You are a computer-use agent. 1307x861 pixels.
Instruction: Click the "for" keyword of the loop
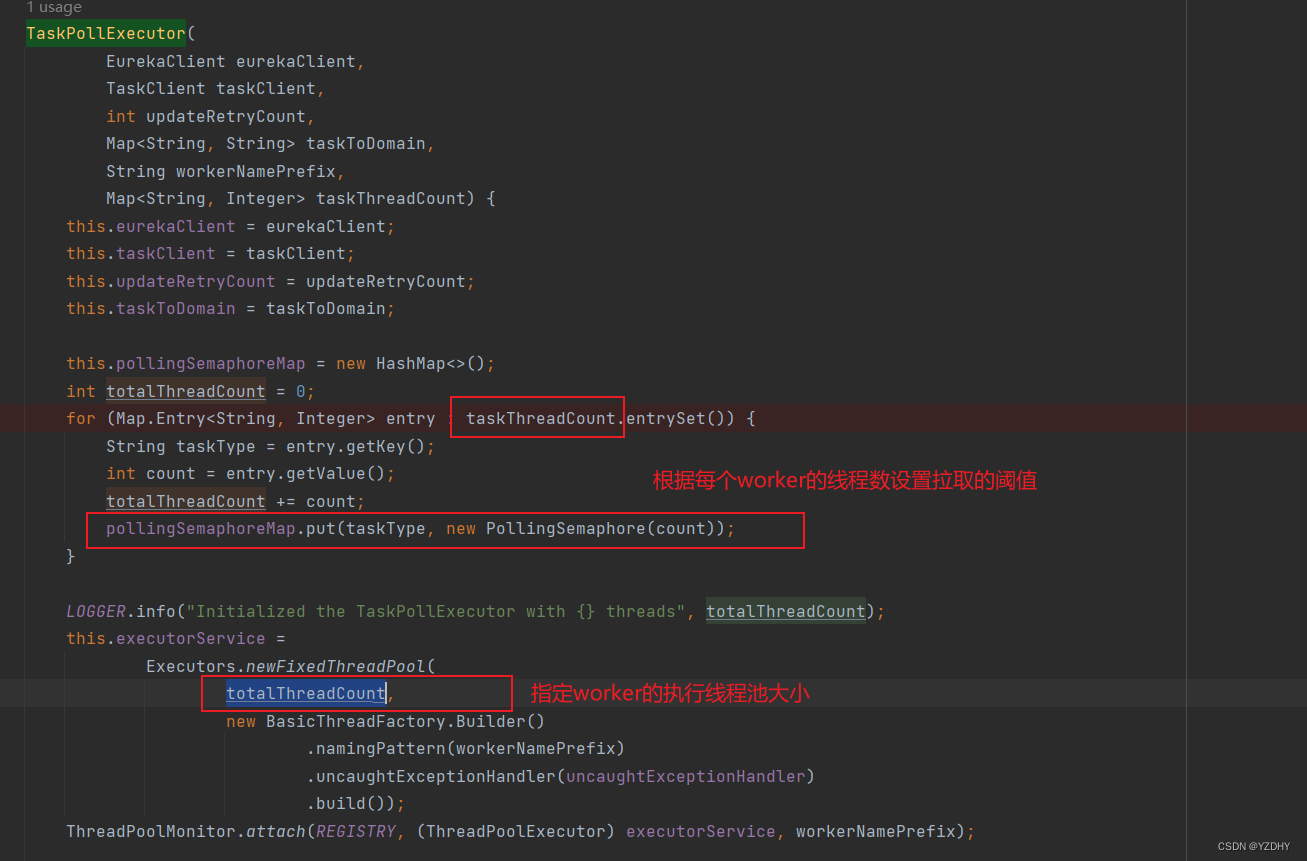(81, 419)
